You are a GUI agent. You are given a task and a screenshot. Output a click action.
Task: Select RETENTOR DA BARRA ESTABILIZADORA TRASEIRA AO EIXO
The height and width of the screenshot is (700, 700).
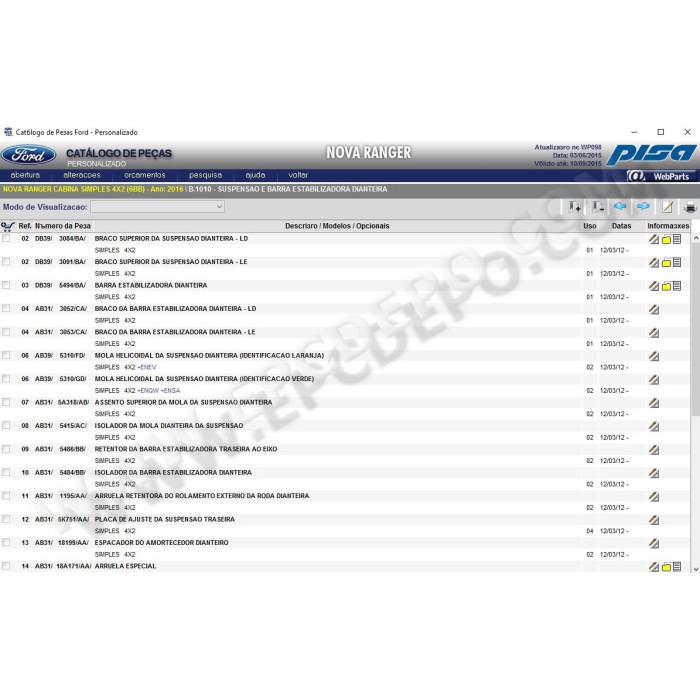pyautogui.click(x=186, y=449)
